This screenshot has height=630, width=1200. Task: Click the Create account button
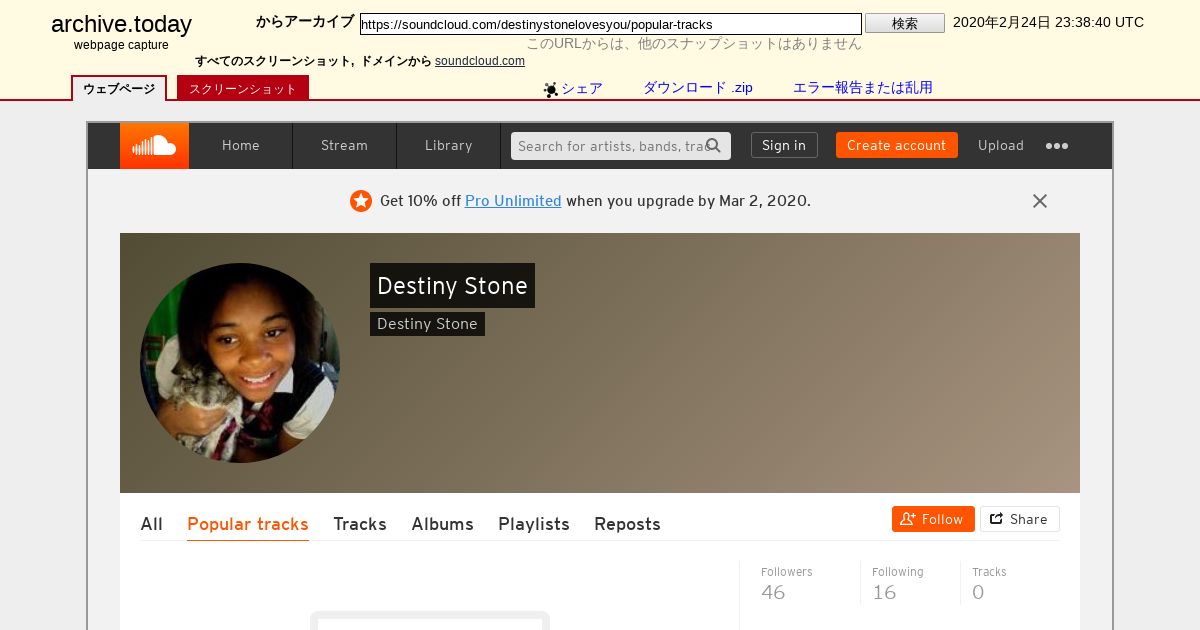coord(897,146)
